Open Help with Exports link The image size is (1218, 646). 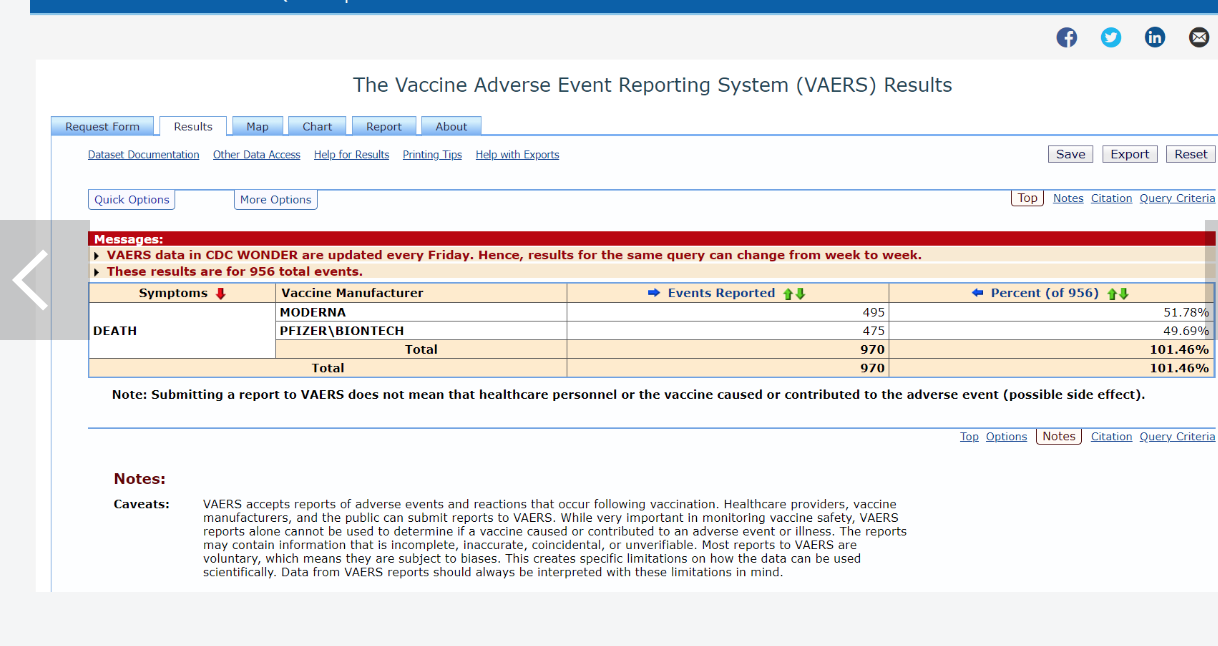tap(517, 155)
